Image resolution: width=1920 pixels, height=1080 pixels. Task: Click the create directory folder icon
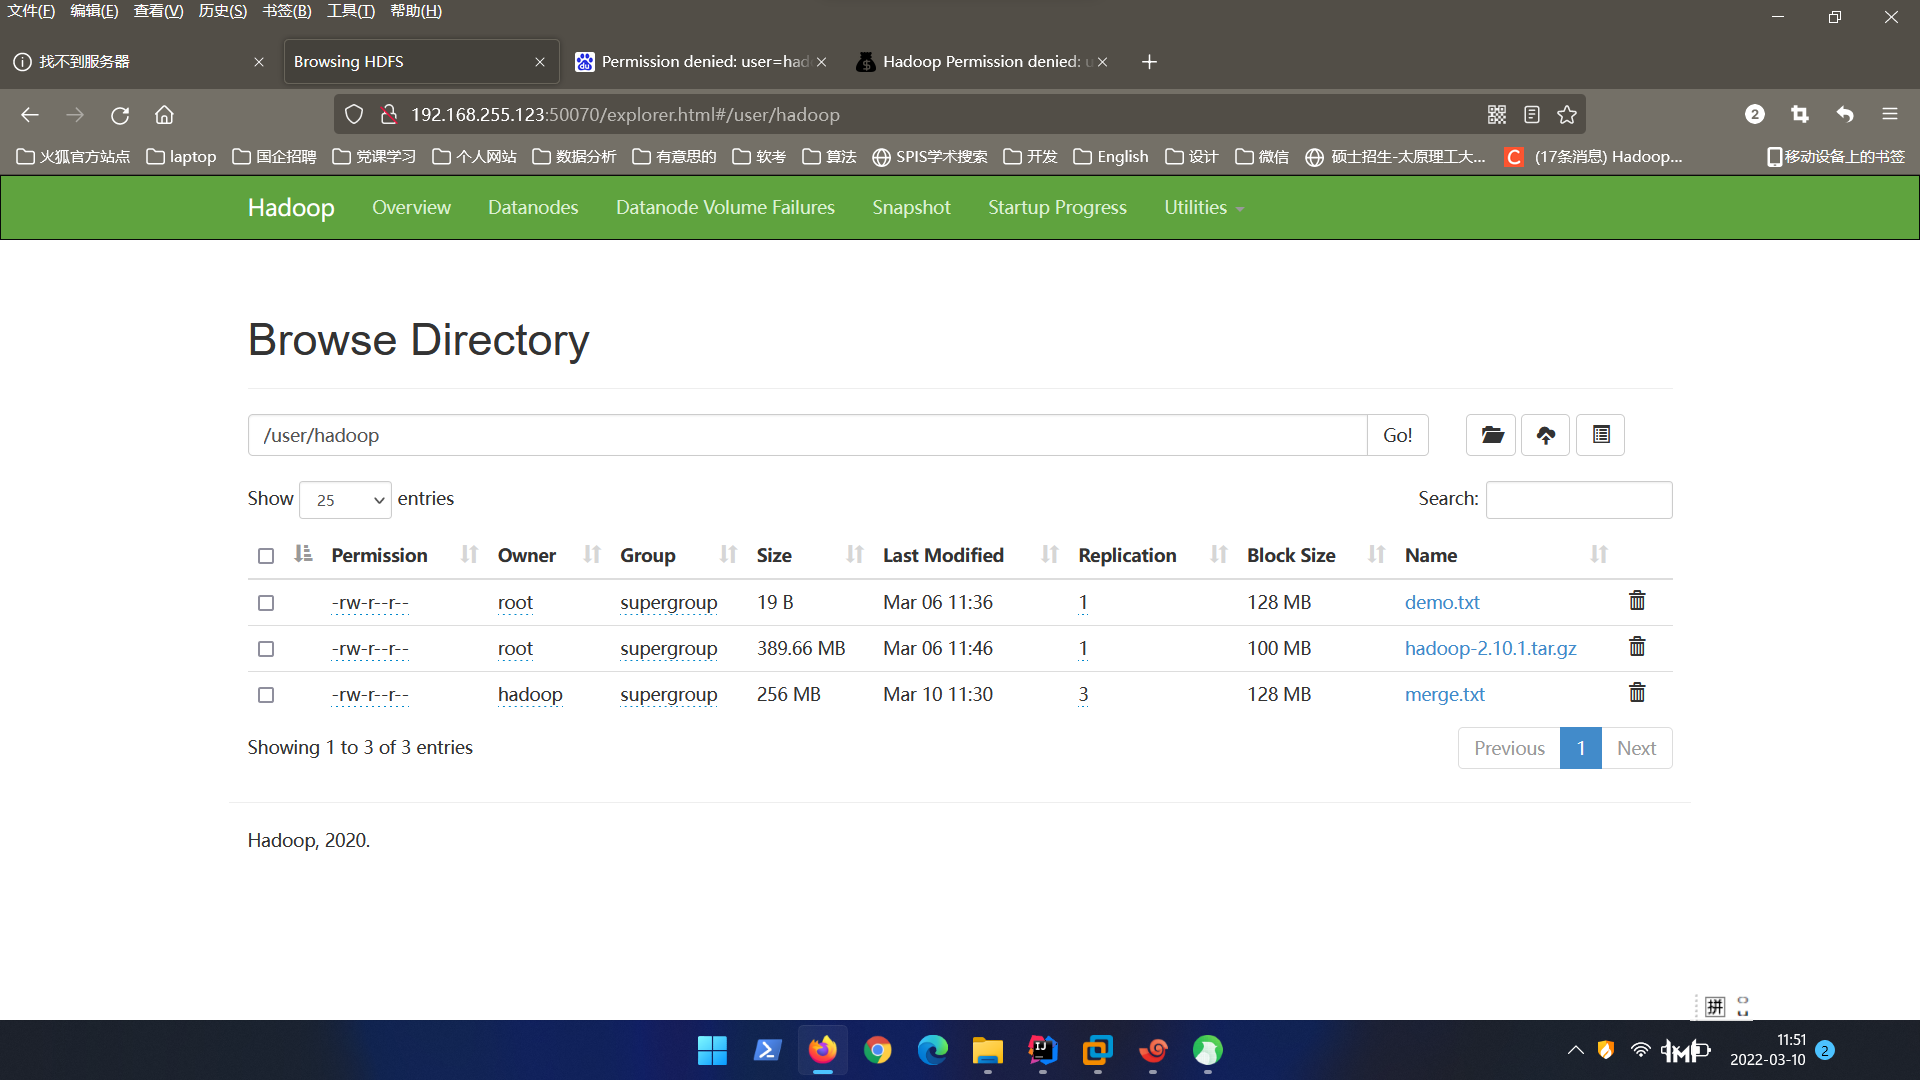pyautogui.click(x=1491, y=435)
